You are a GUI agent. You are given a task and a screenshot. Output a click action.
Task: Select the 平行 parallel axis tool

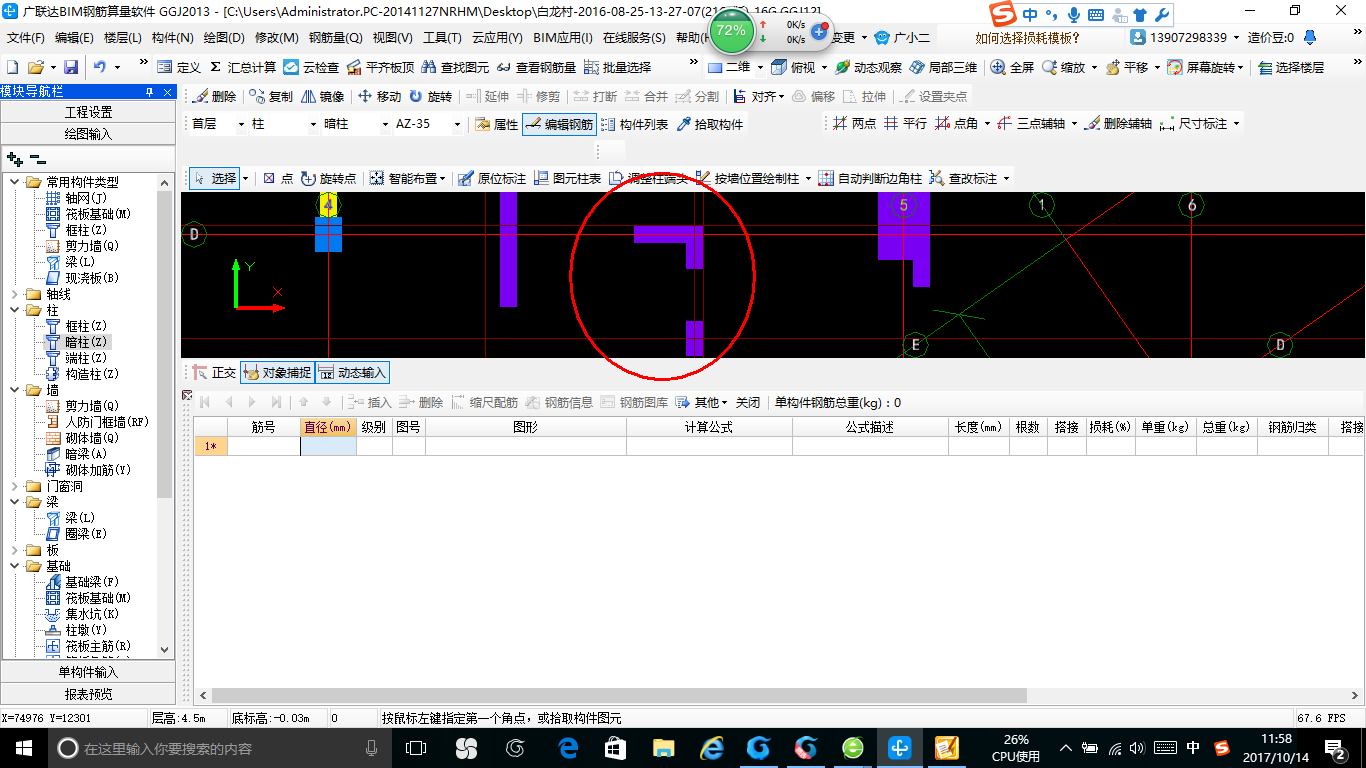tap(905, 124)
